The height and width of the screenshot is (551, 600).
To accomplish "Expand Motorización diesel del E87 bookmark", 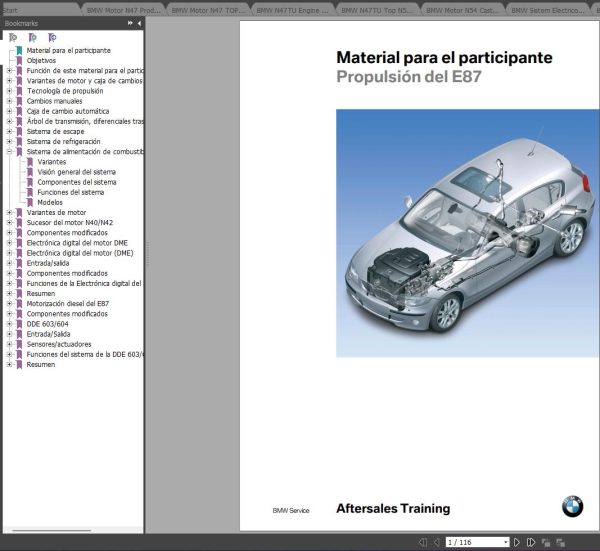I will (10, 304).
